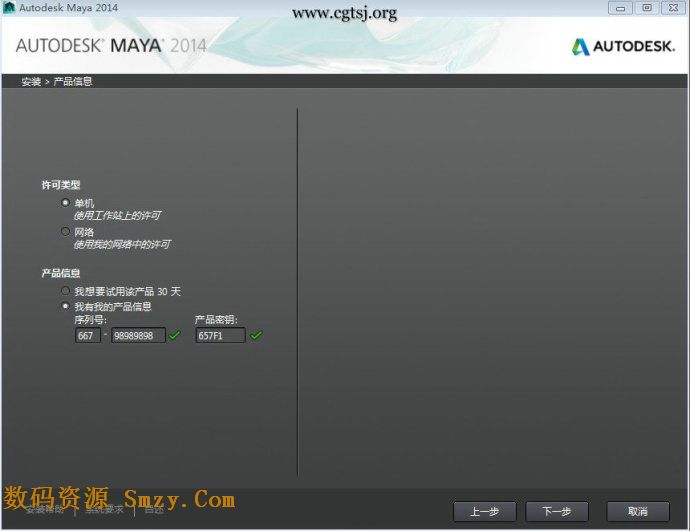Click the serial number field containing 98989898

point(138,336)
